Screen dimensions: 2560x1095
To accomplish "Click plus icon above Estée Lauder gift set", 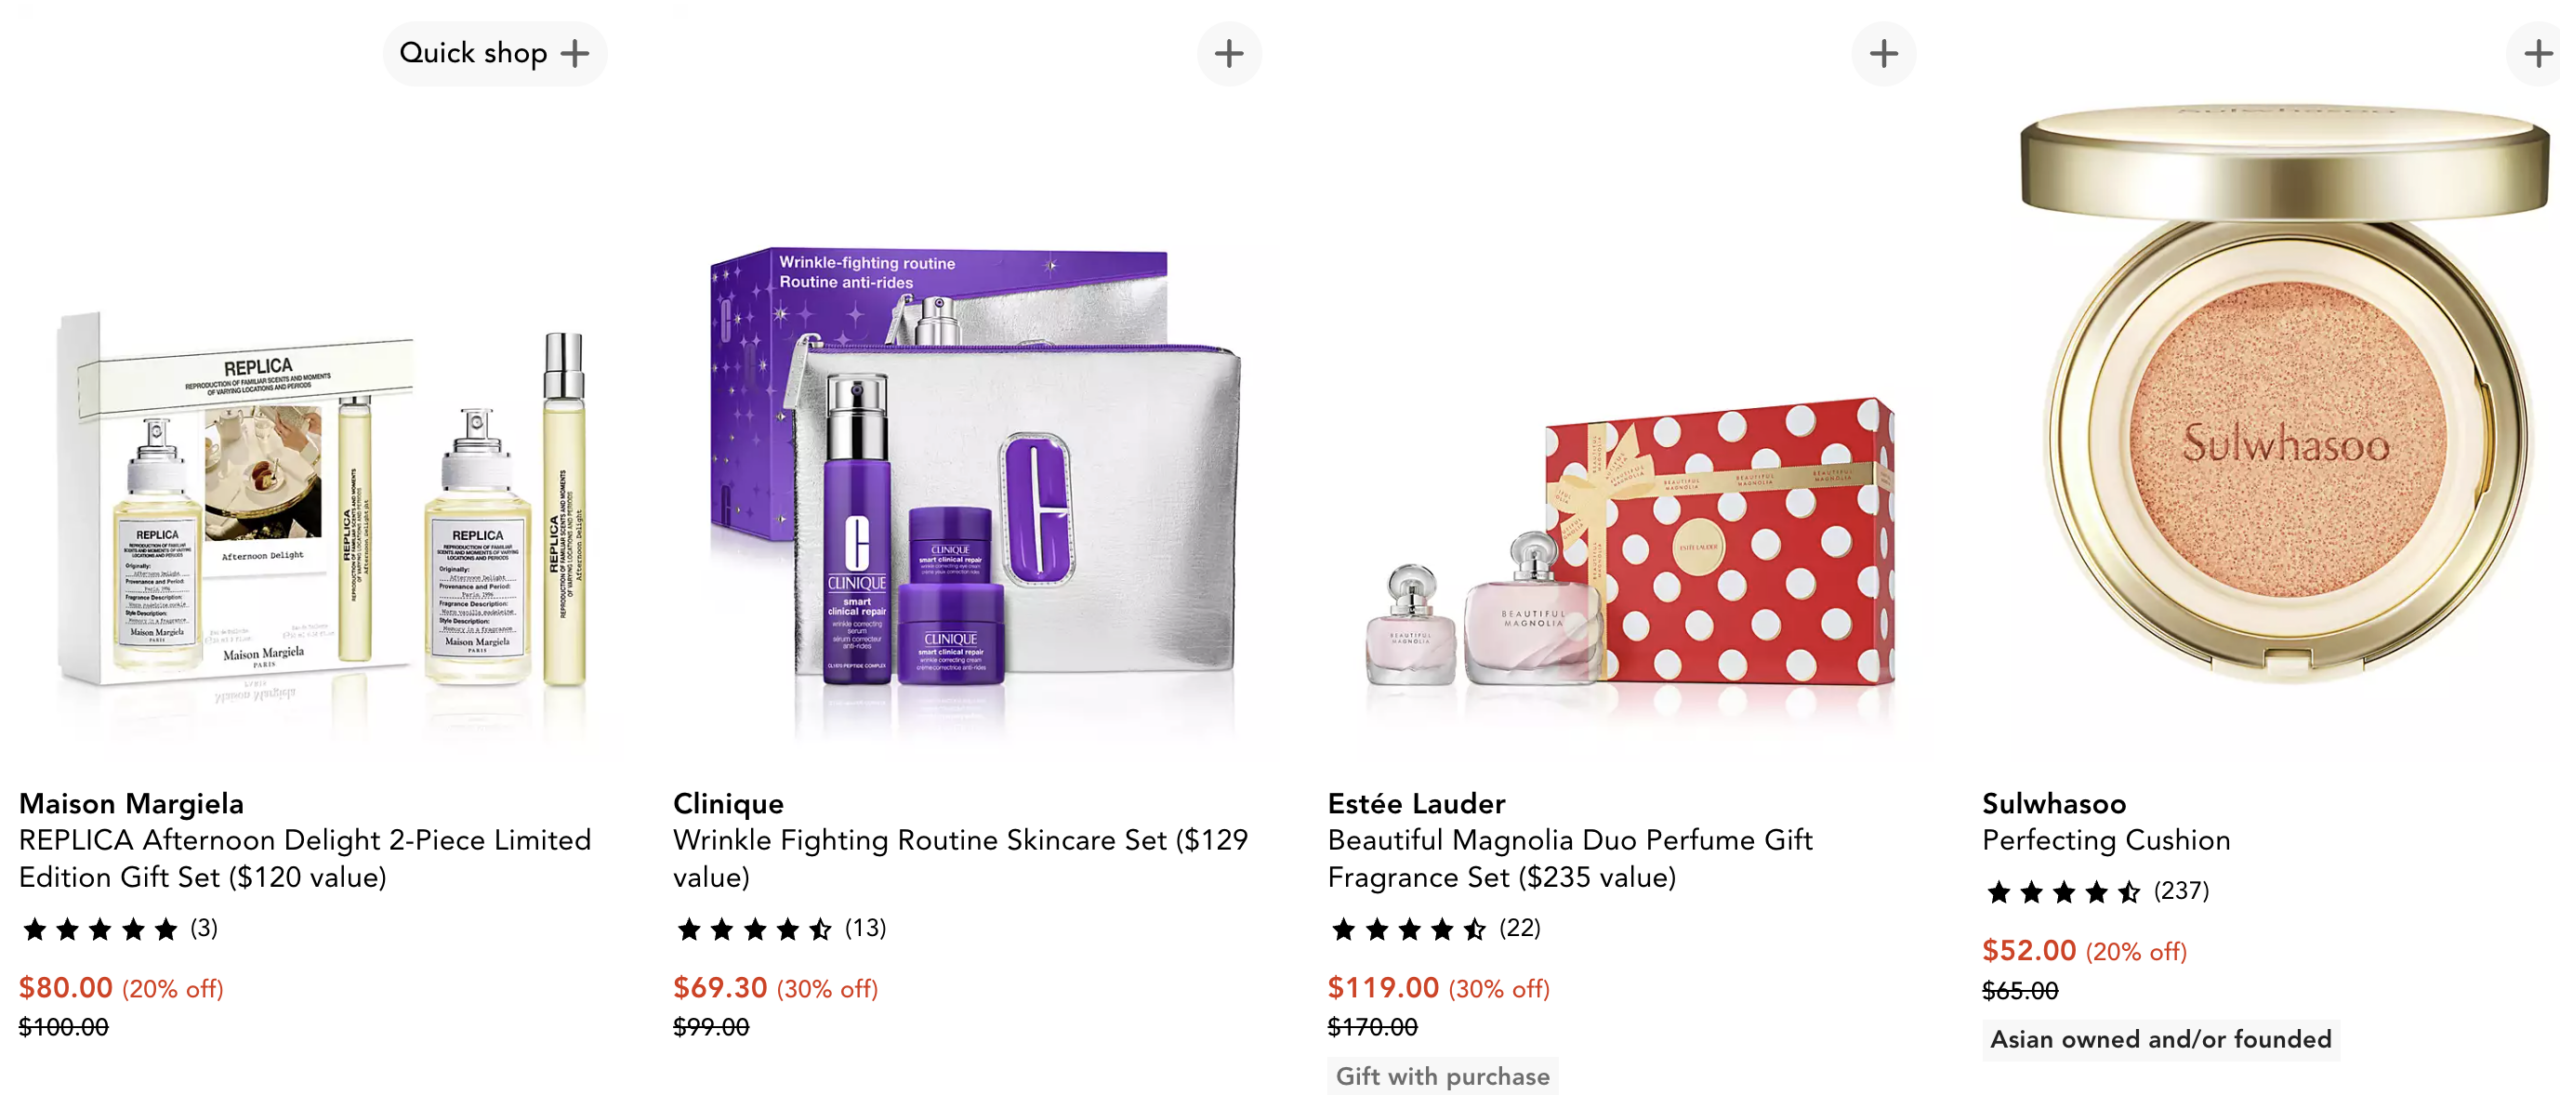I will [x=1883, y=53].
